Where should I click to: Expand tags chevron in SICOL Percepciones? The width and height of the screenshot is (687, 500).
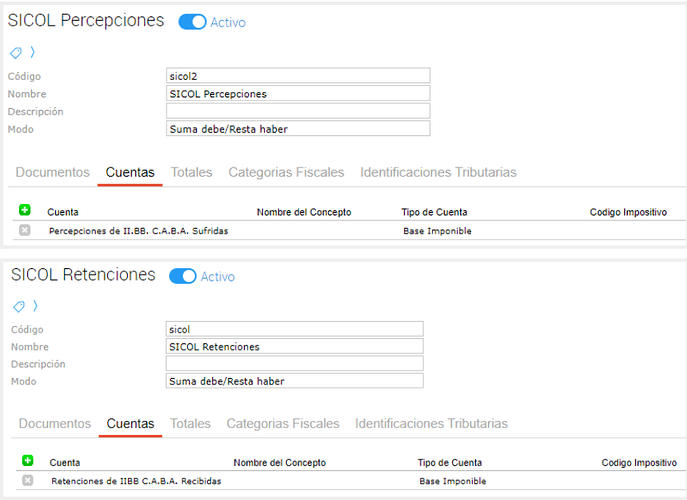31,53
